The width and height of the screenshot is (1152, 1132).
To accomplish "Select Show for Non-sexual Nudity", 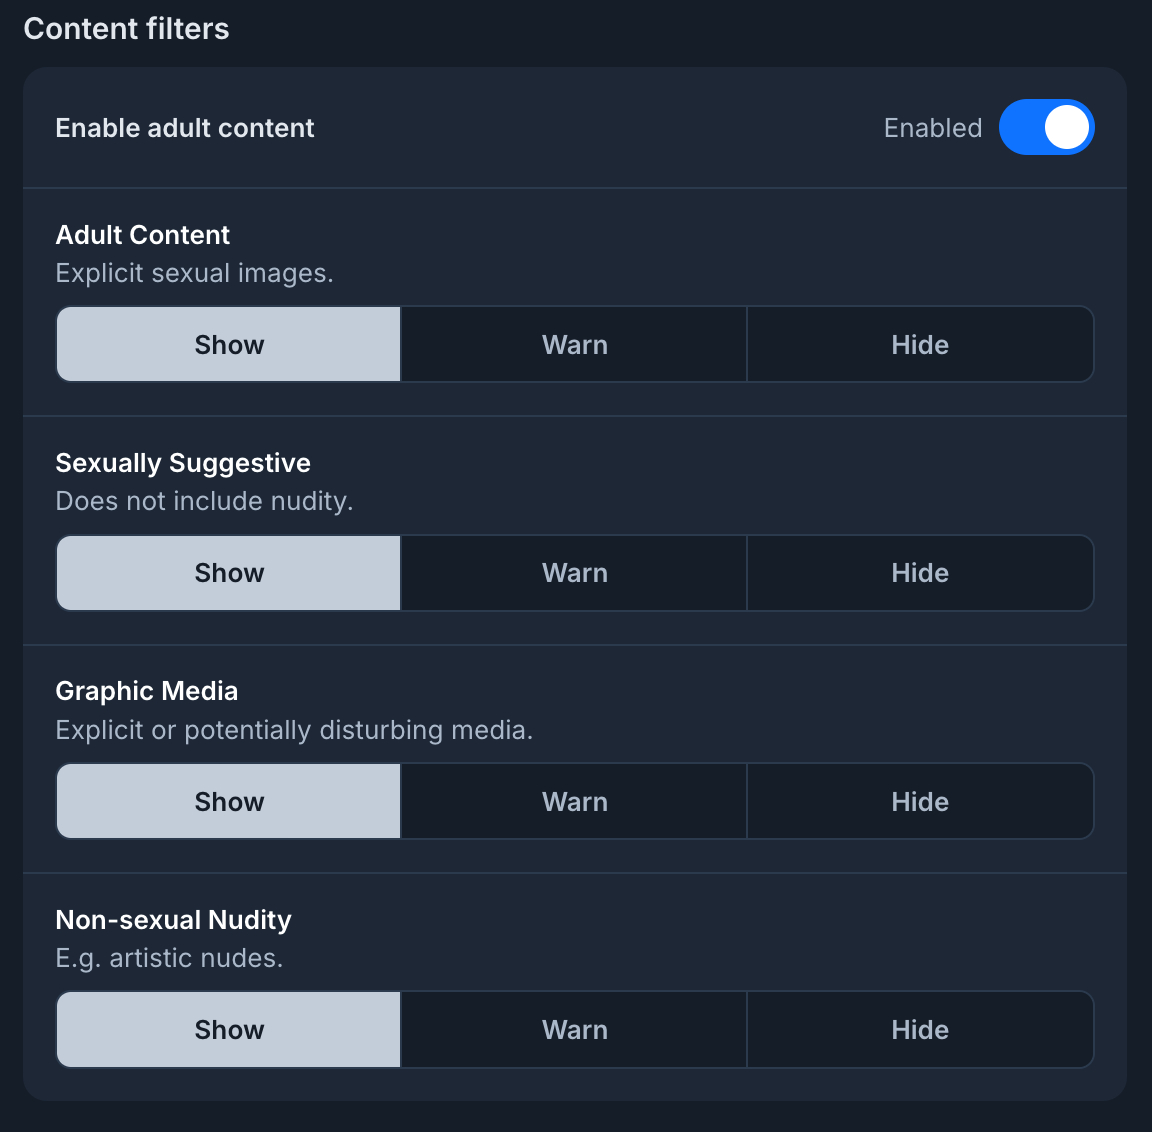I will pos(229,1030).
